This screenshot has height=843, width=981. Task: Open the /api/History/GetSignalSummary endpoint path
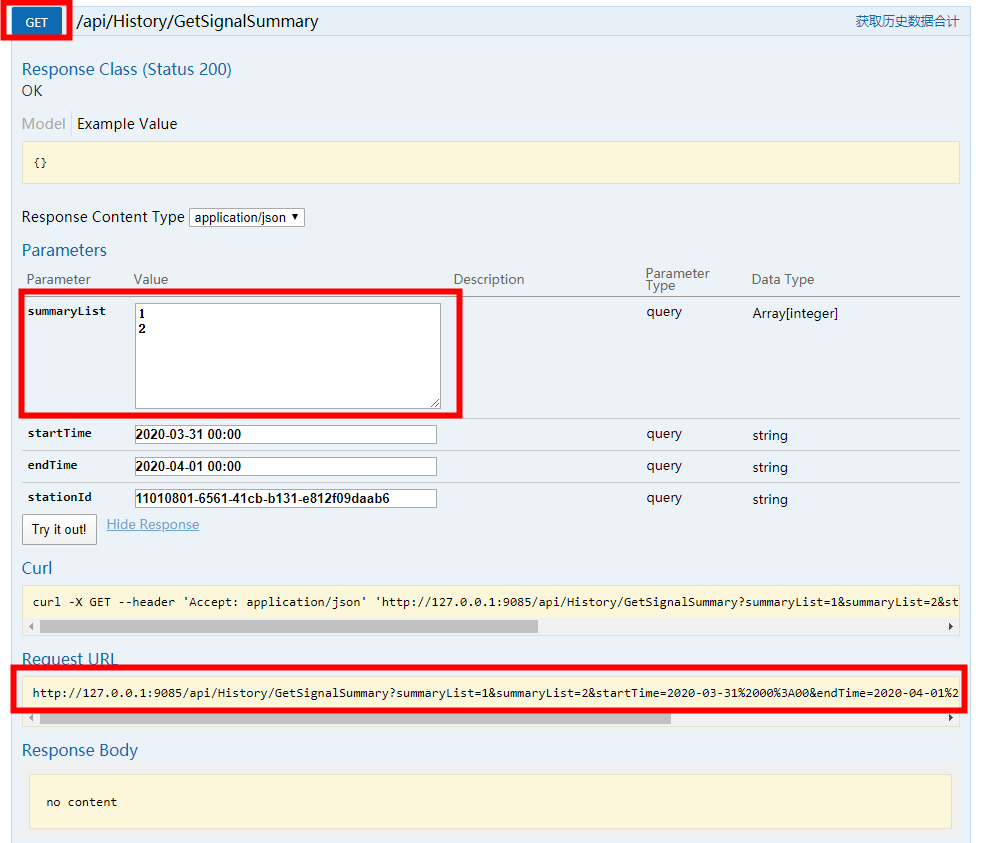point(197,21)
